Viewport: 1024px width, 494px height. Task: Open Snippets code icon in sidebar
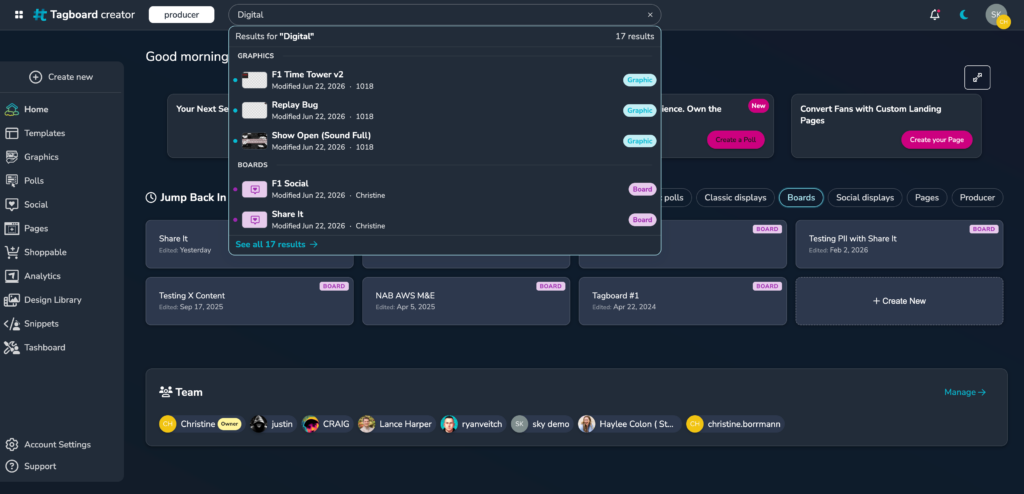(x=12, y=324)
